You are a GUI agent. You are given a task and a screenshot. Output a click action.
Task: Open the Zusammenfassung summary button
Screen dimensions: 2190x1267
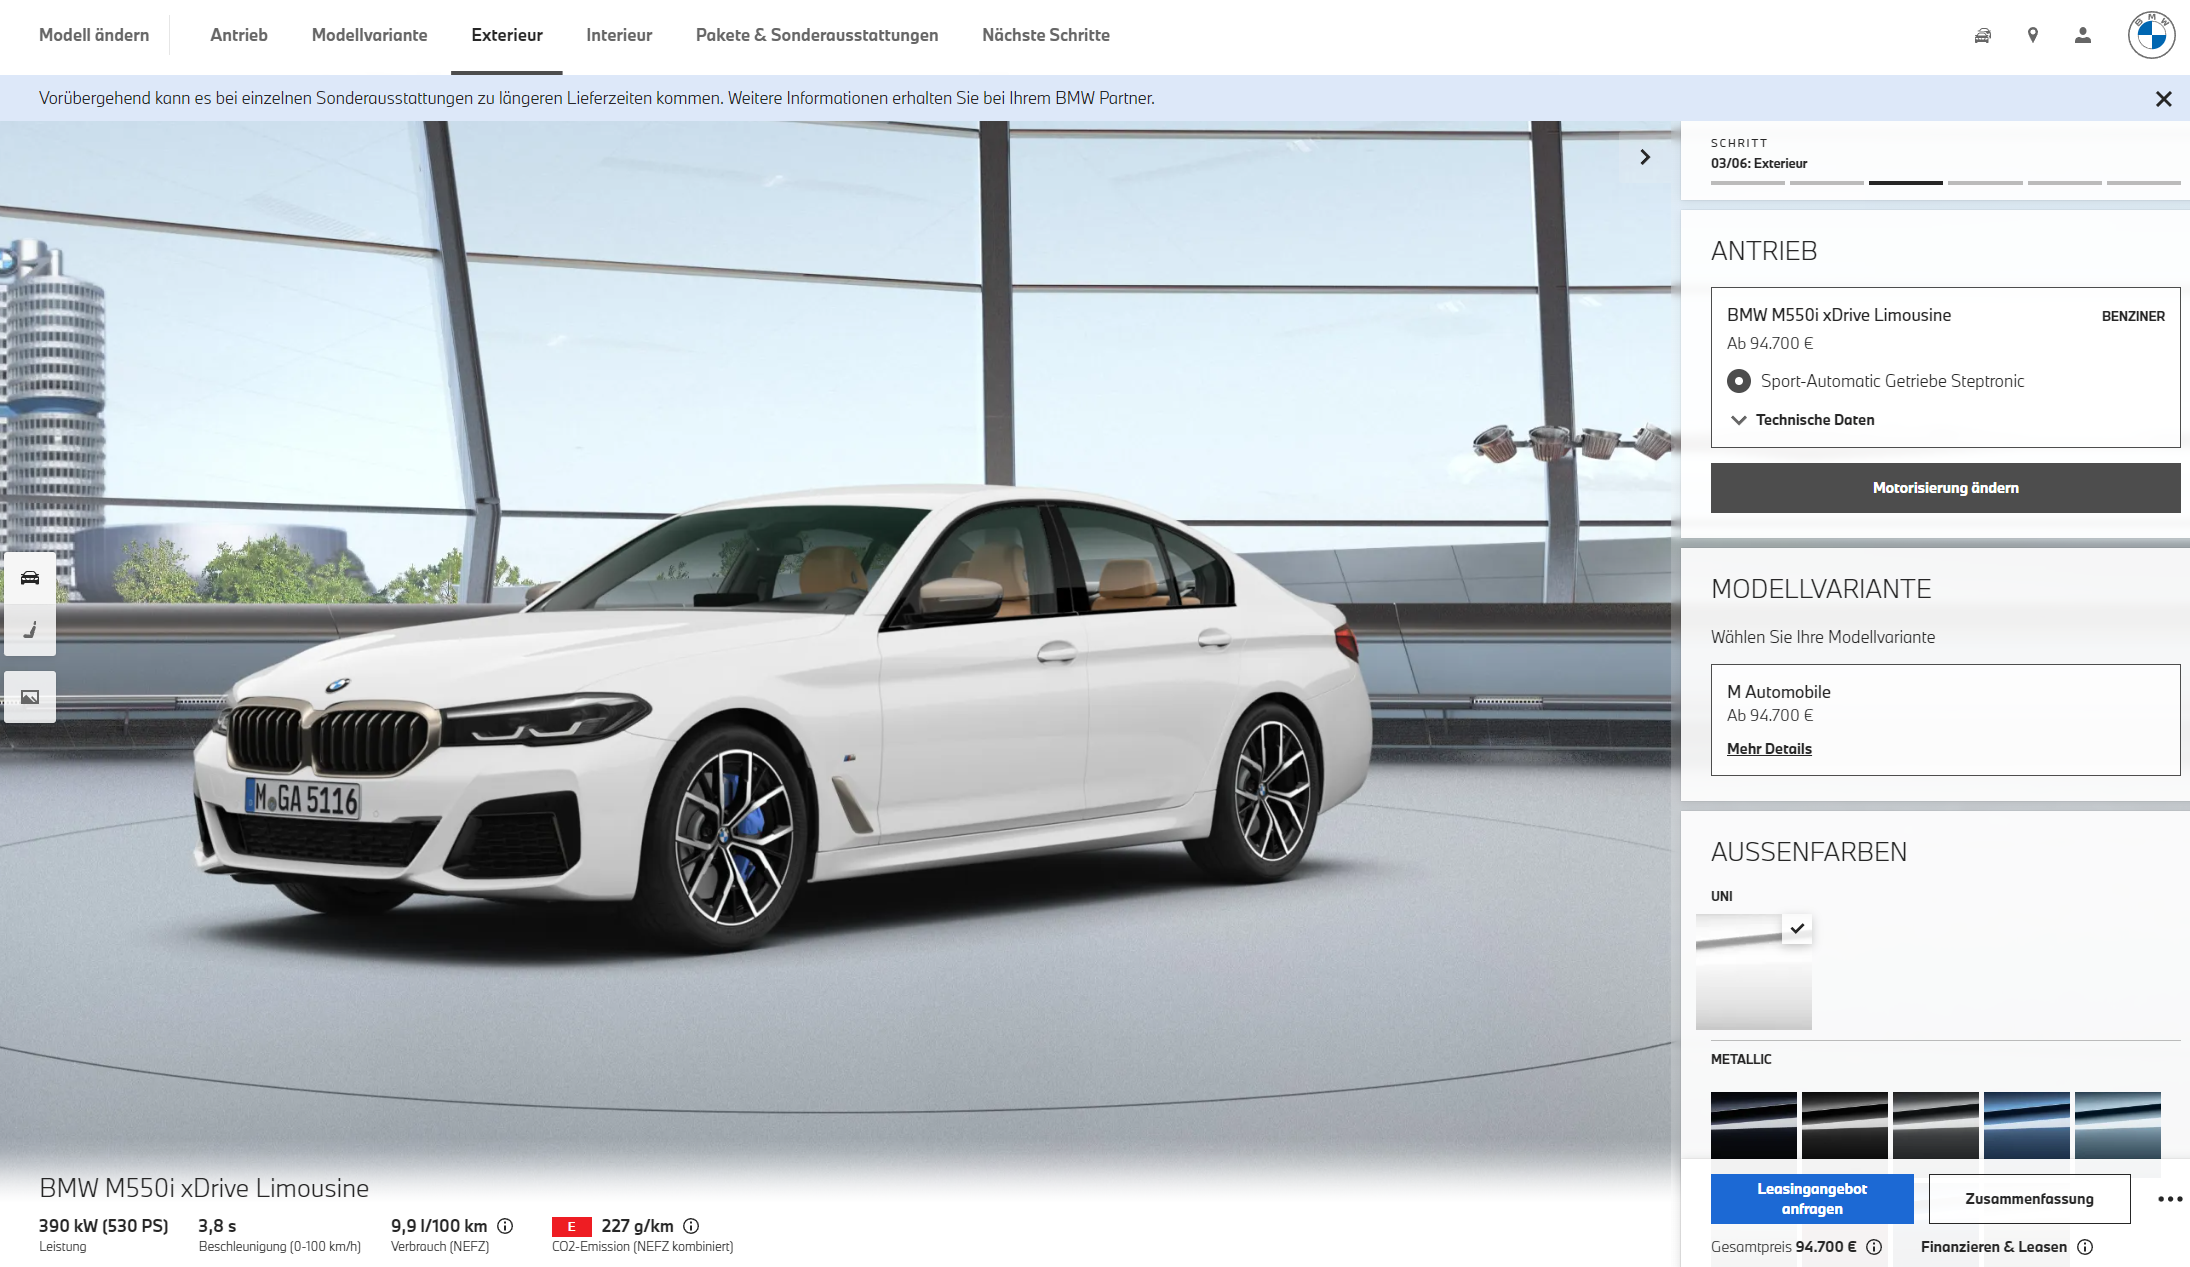(2029, 1199)
